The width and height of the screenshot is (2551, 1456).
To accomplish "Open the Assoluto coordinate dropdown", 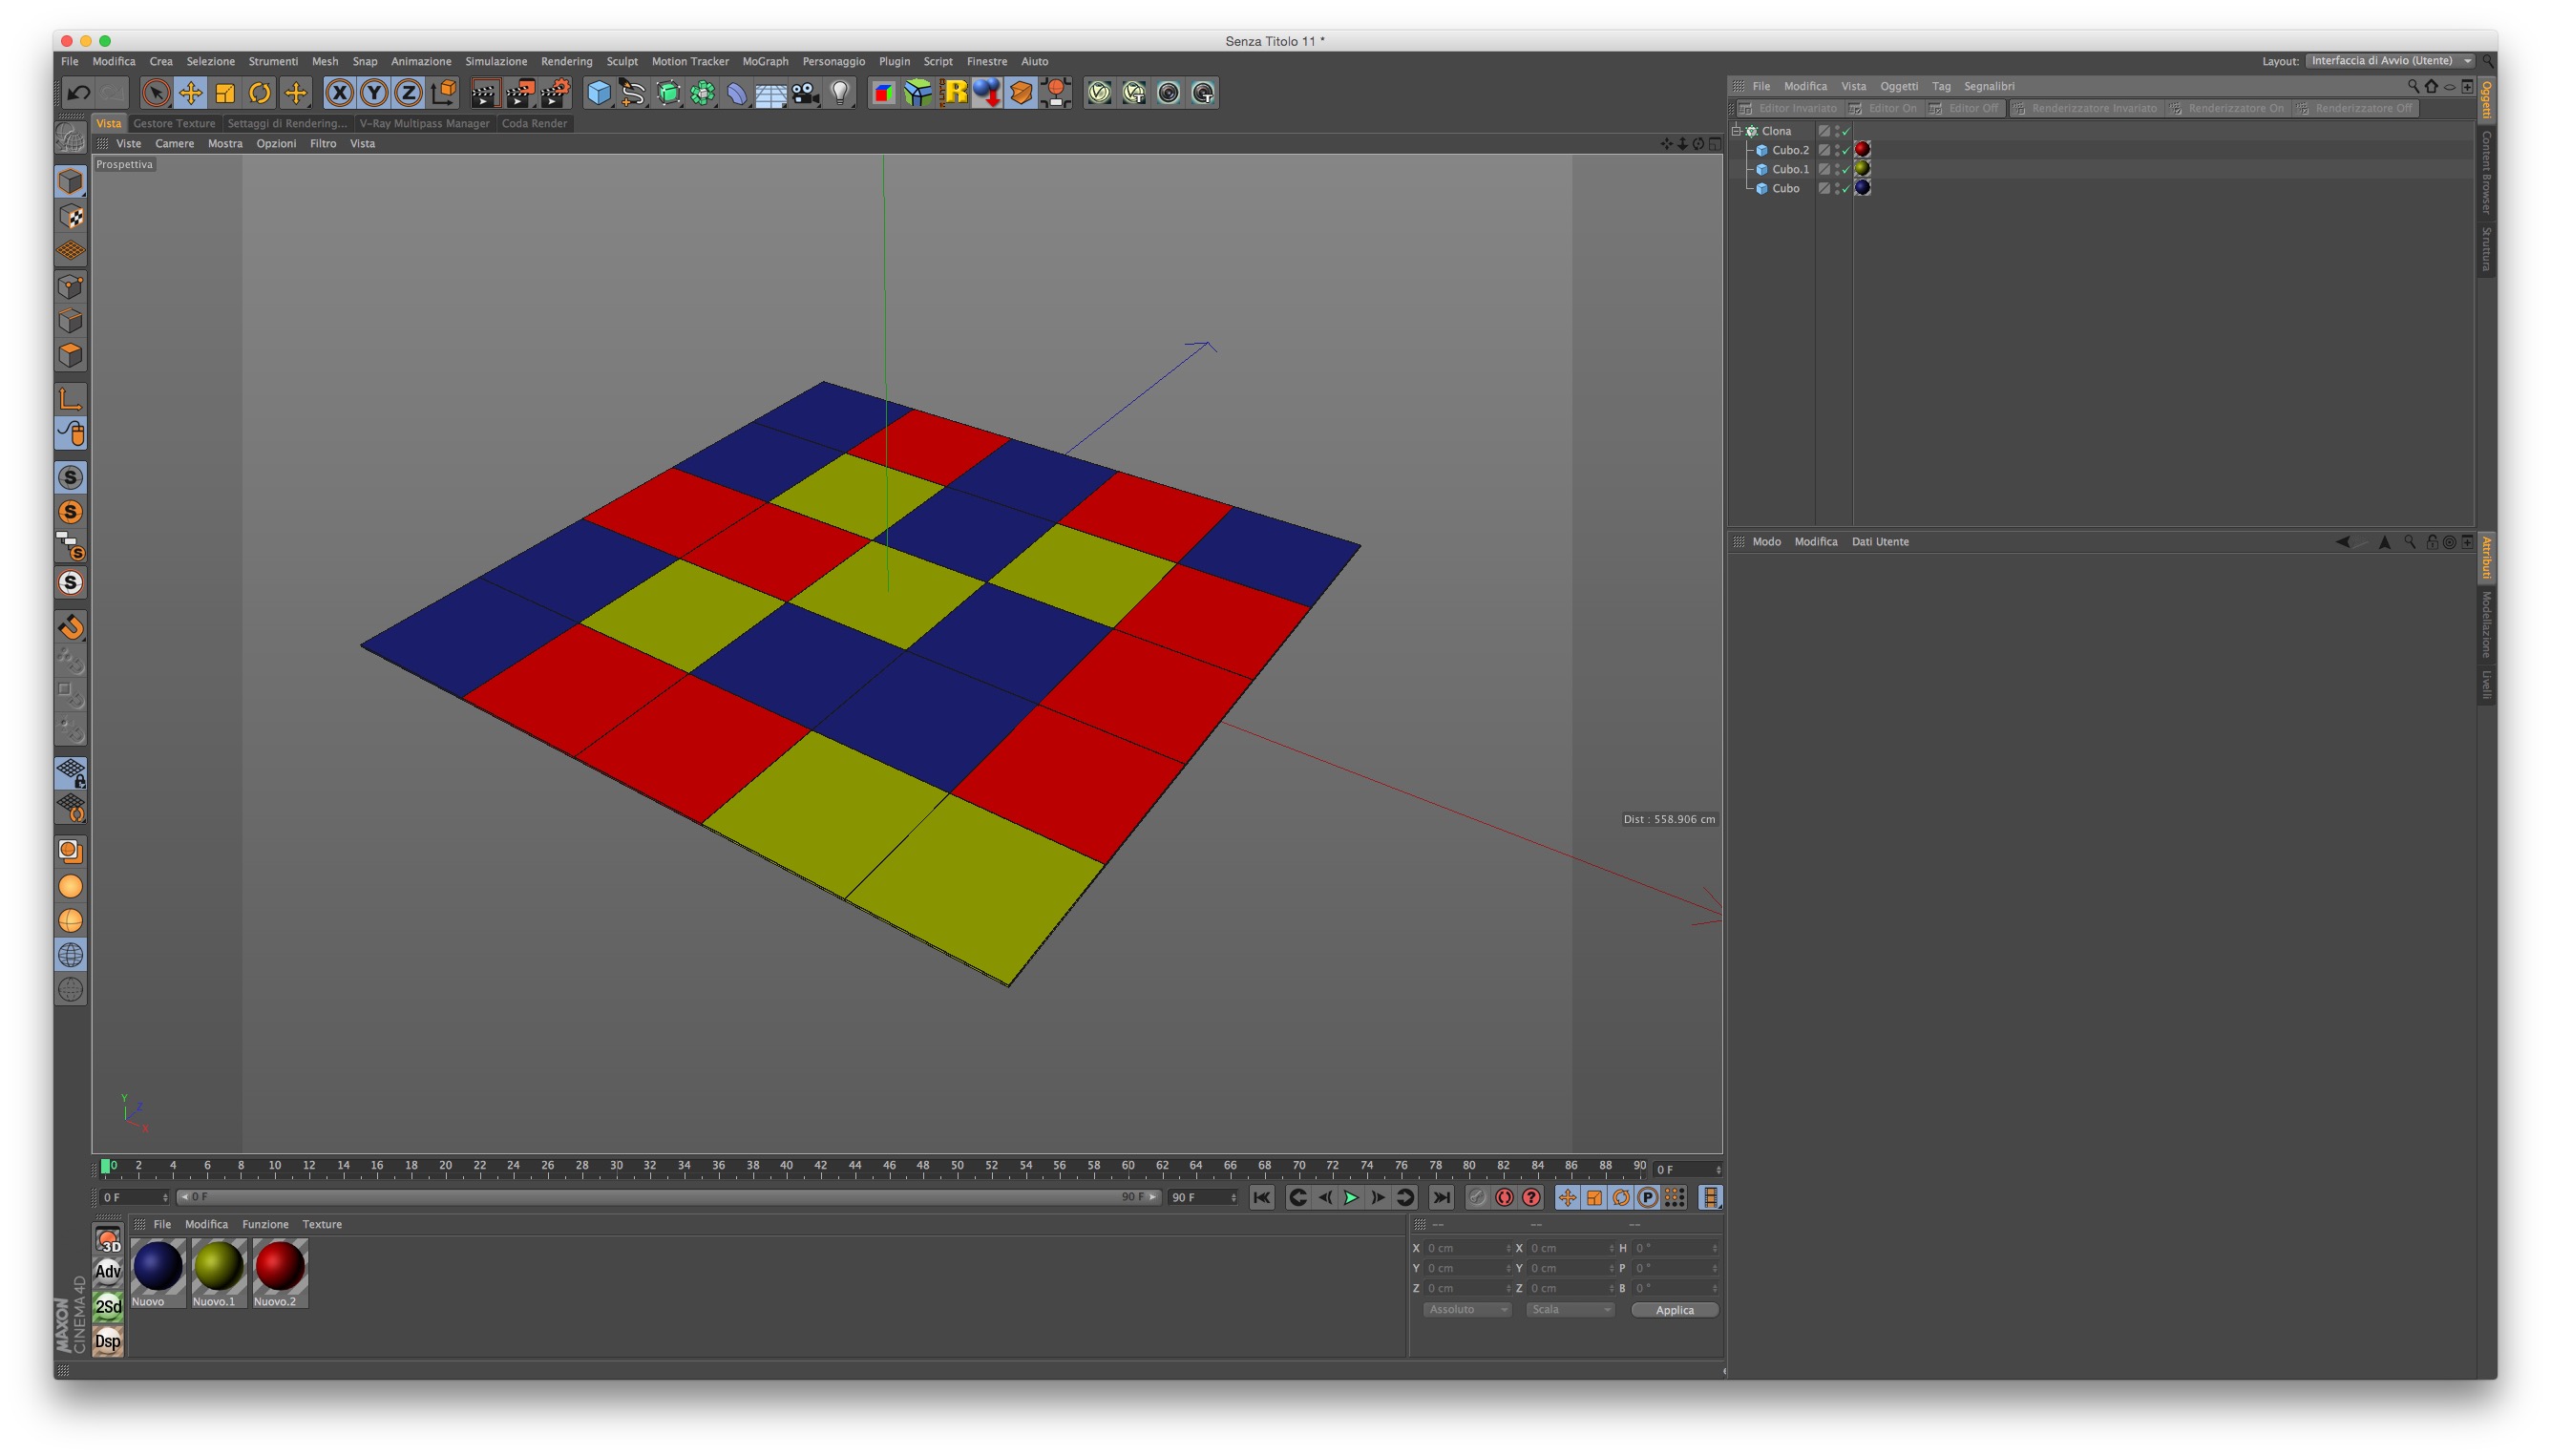I will tap(1466, 1310).
